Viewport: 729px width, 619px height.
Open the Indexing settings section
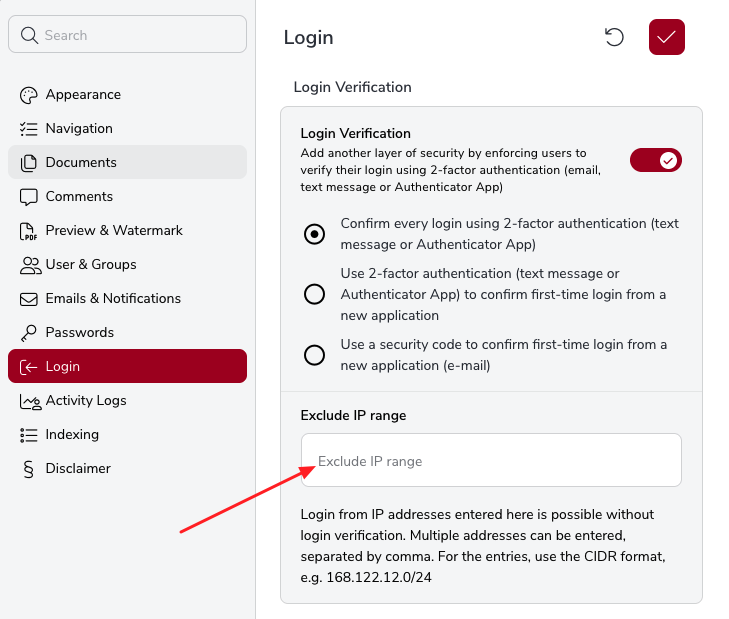click(x=72, y=435)
